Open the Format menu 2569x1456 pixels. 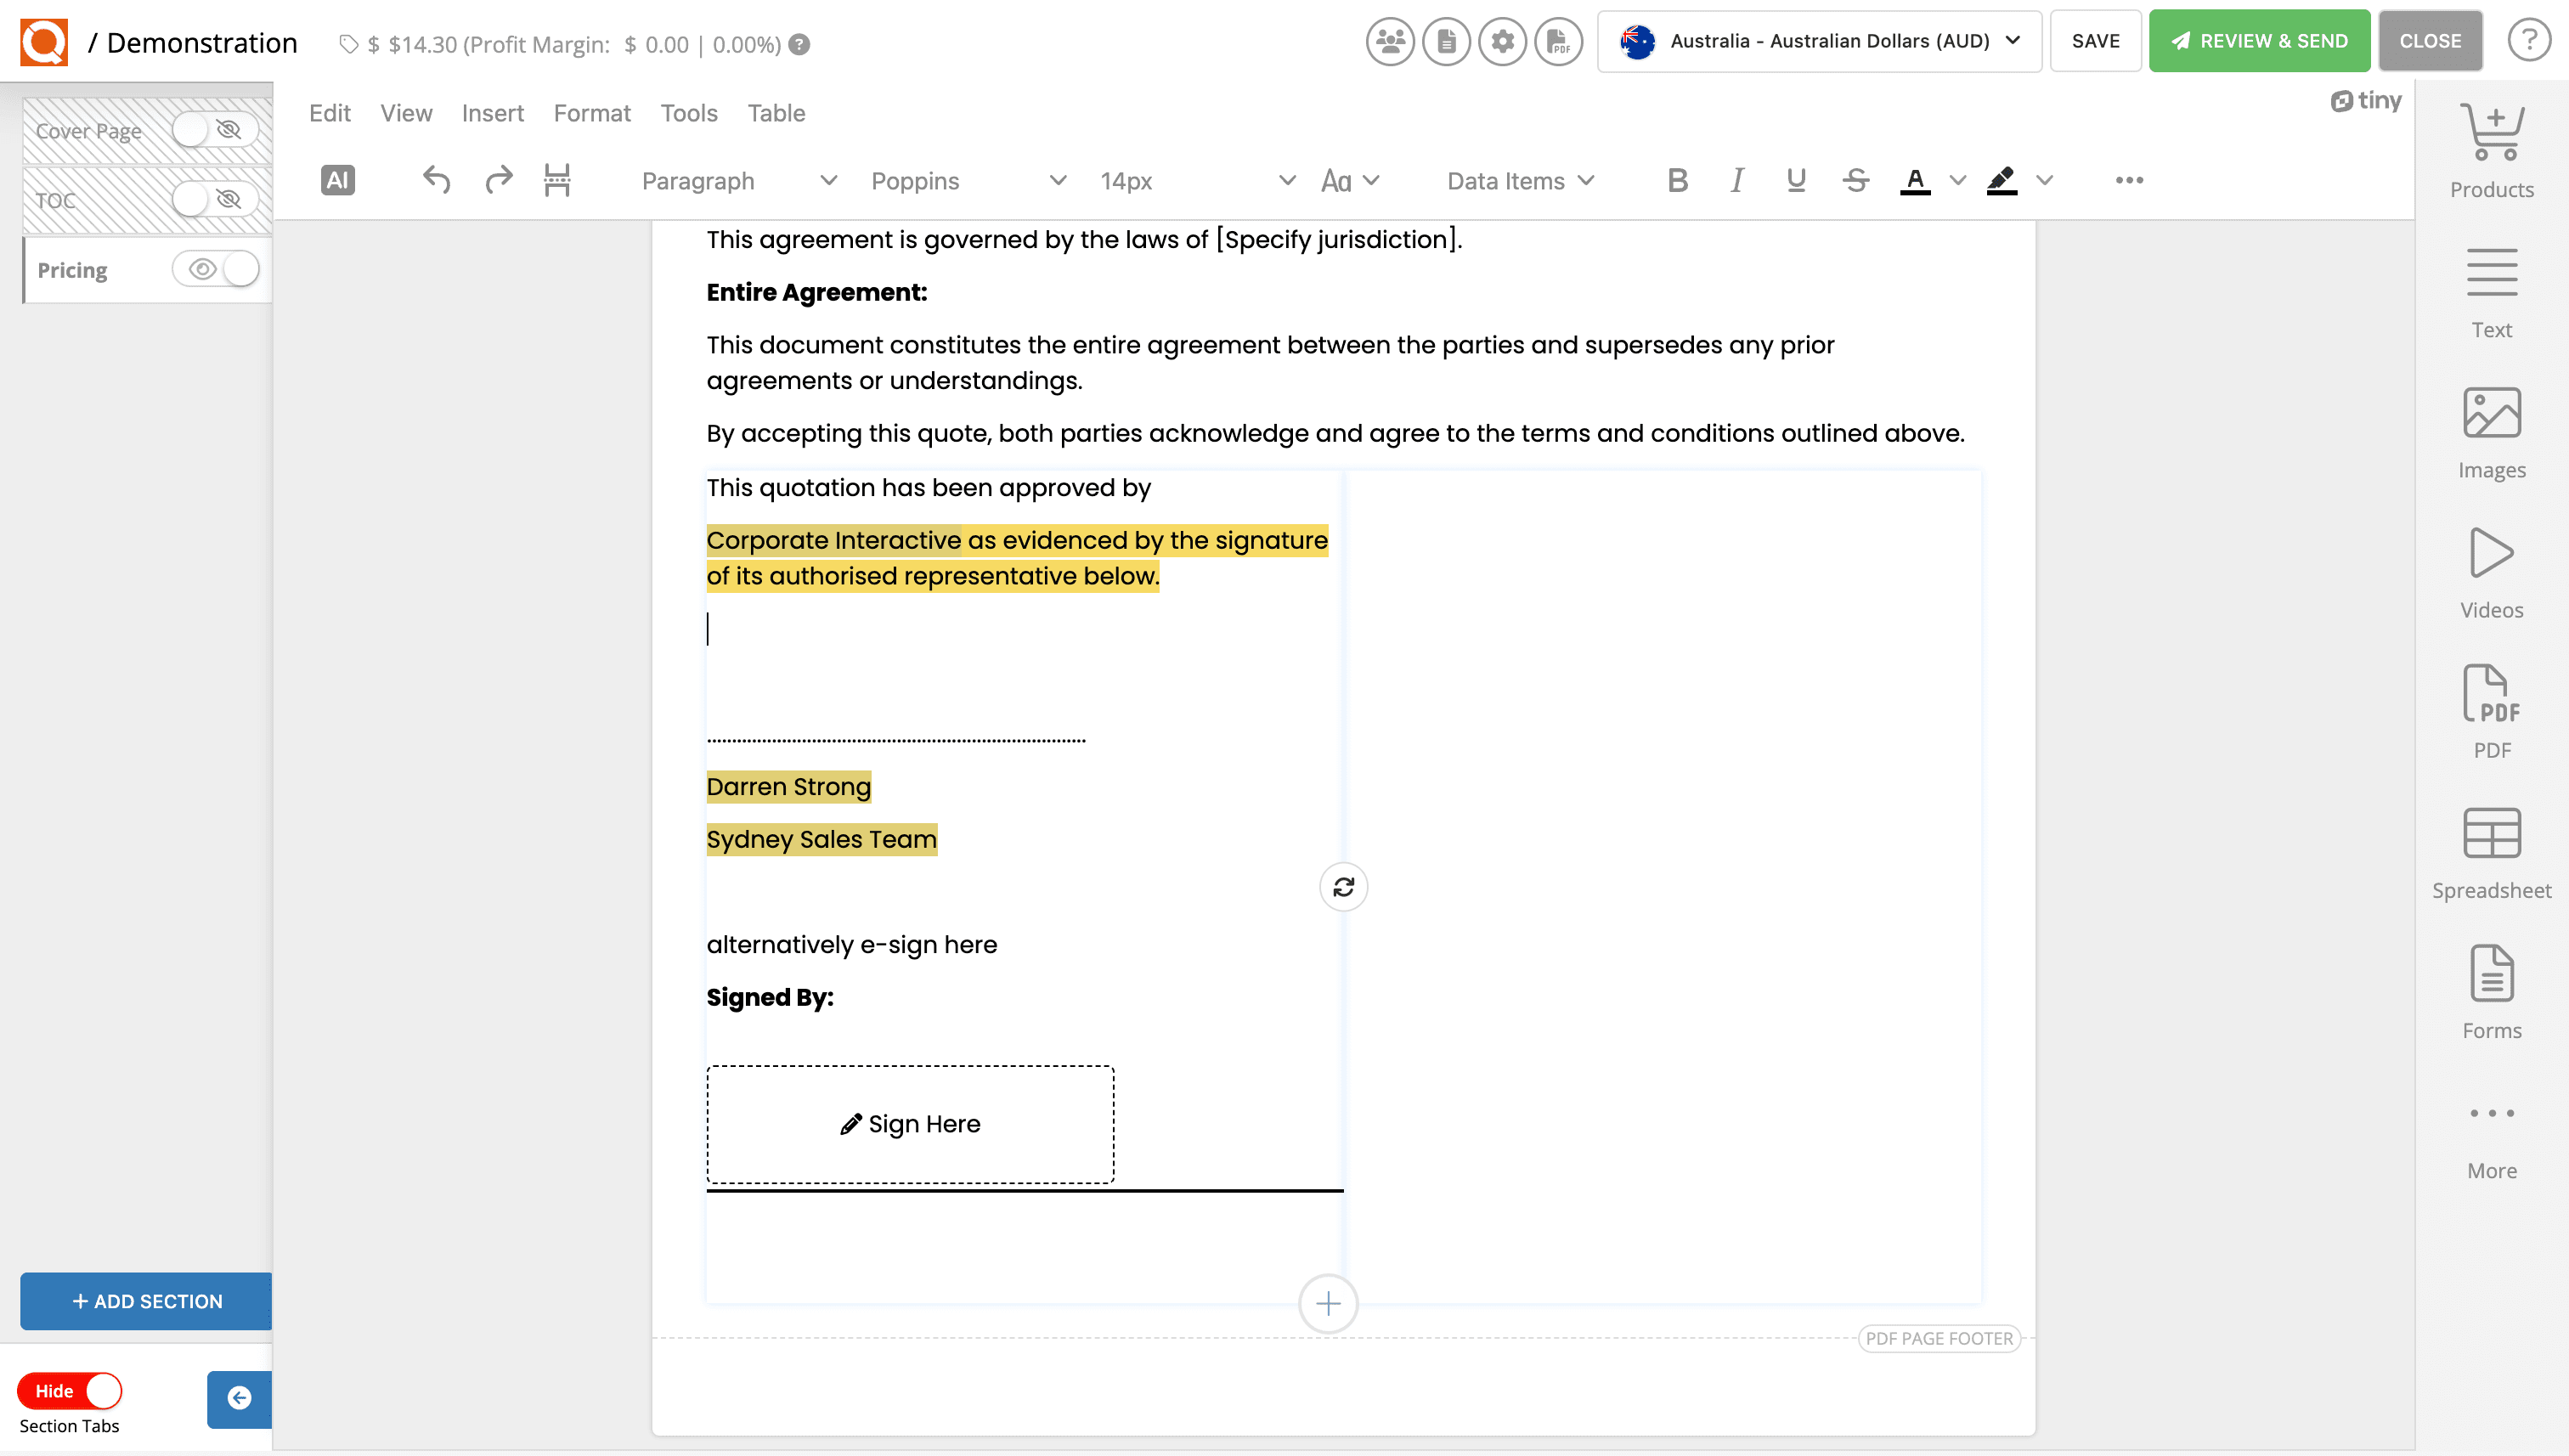click(592, 113)
